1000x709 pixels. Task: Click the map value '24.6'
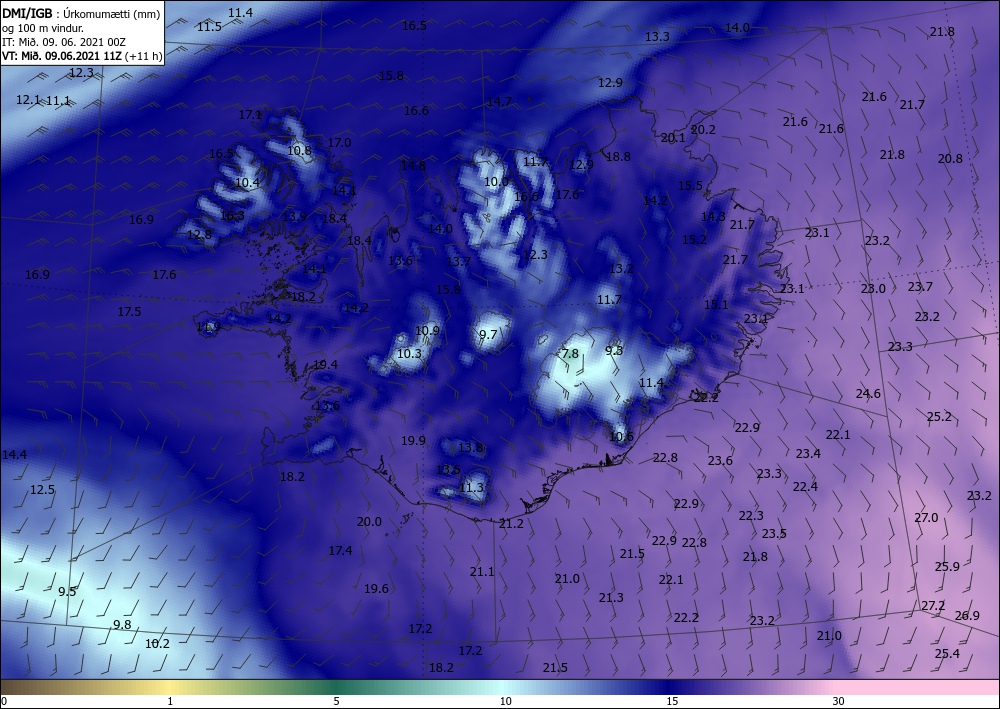[x=868, y=393]
